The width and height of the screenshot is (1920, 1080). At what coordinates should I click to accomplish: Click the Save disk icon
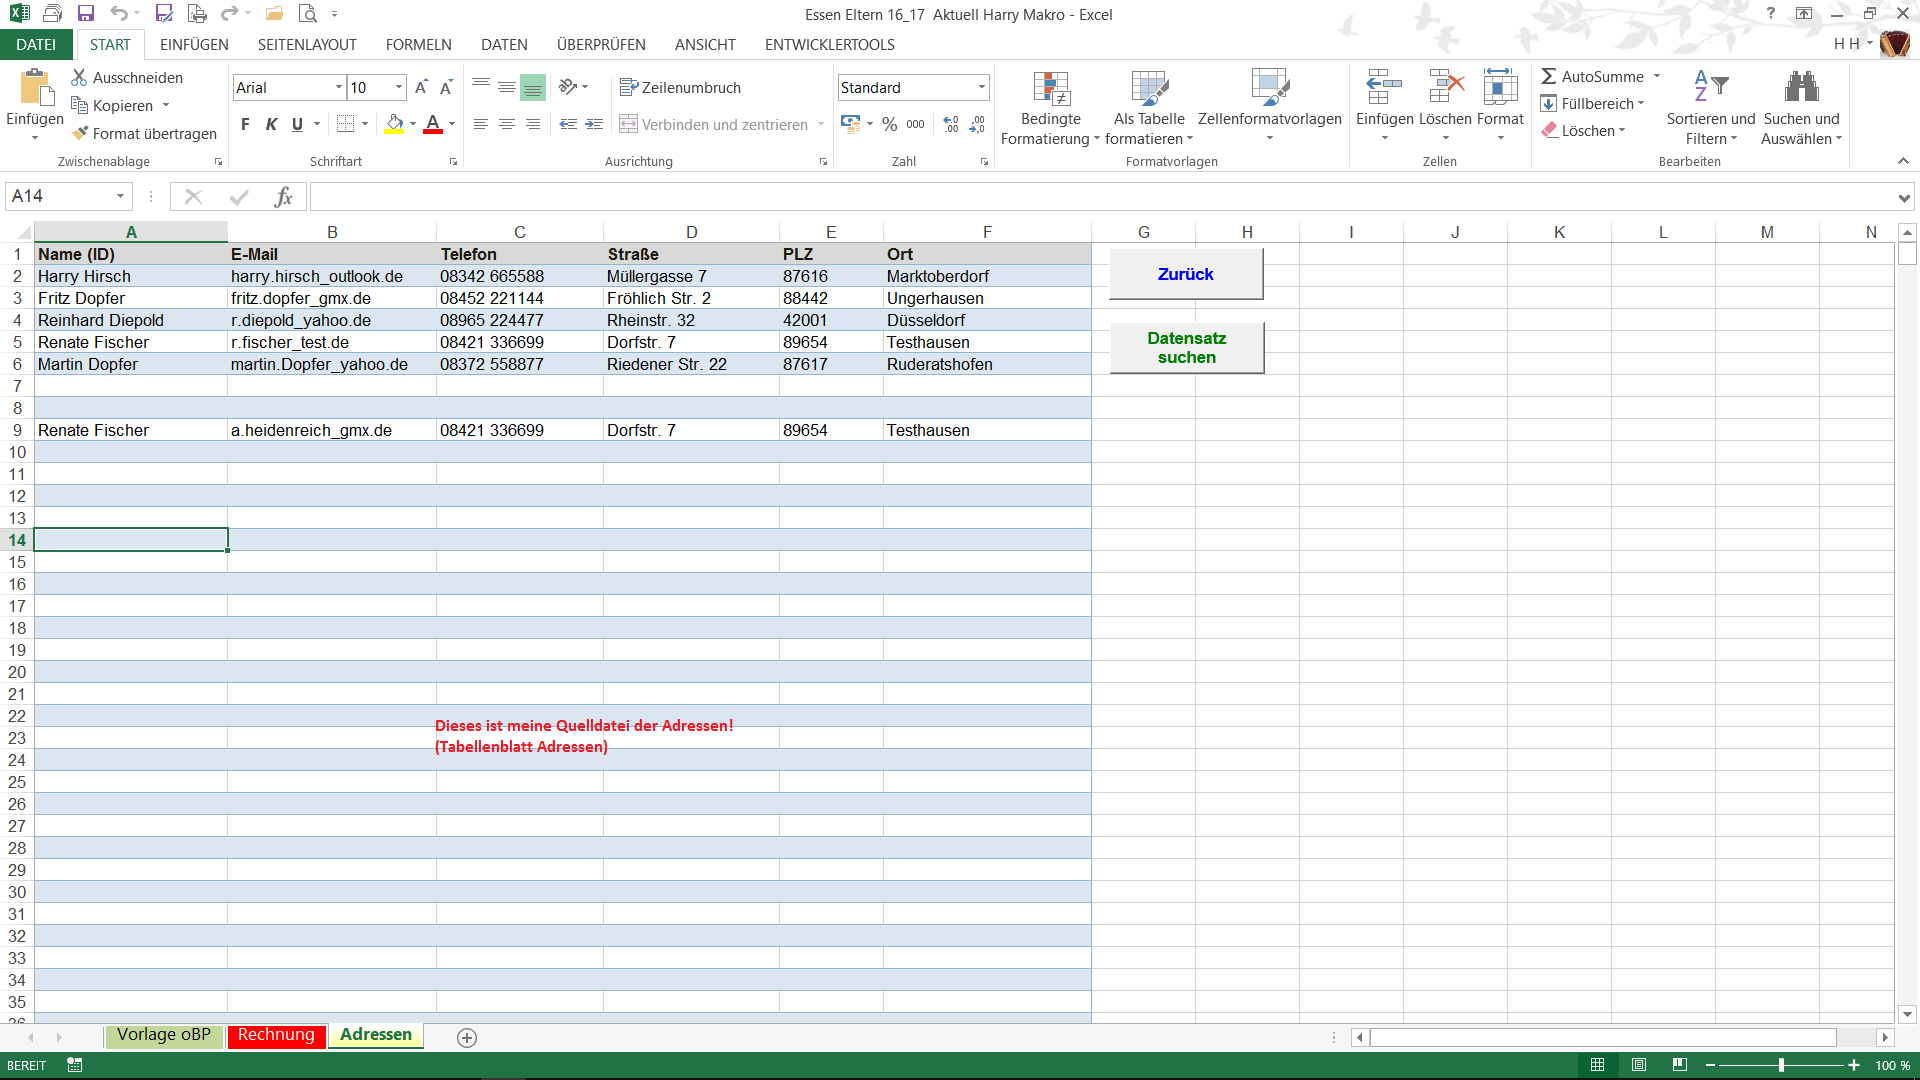[86, 14]
